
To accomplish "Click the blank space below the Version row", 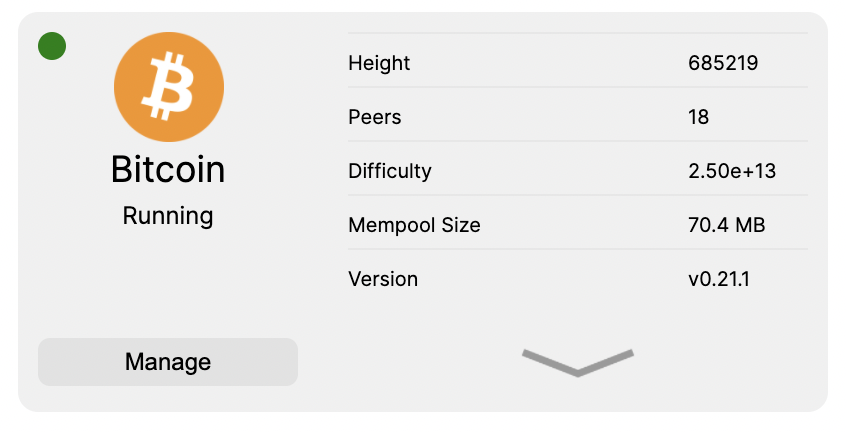I will click(x=577, y=321).
